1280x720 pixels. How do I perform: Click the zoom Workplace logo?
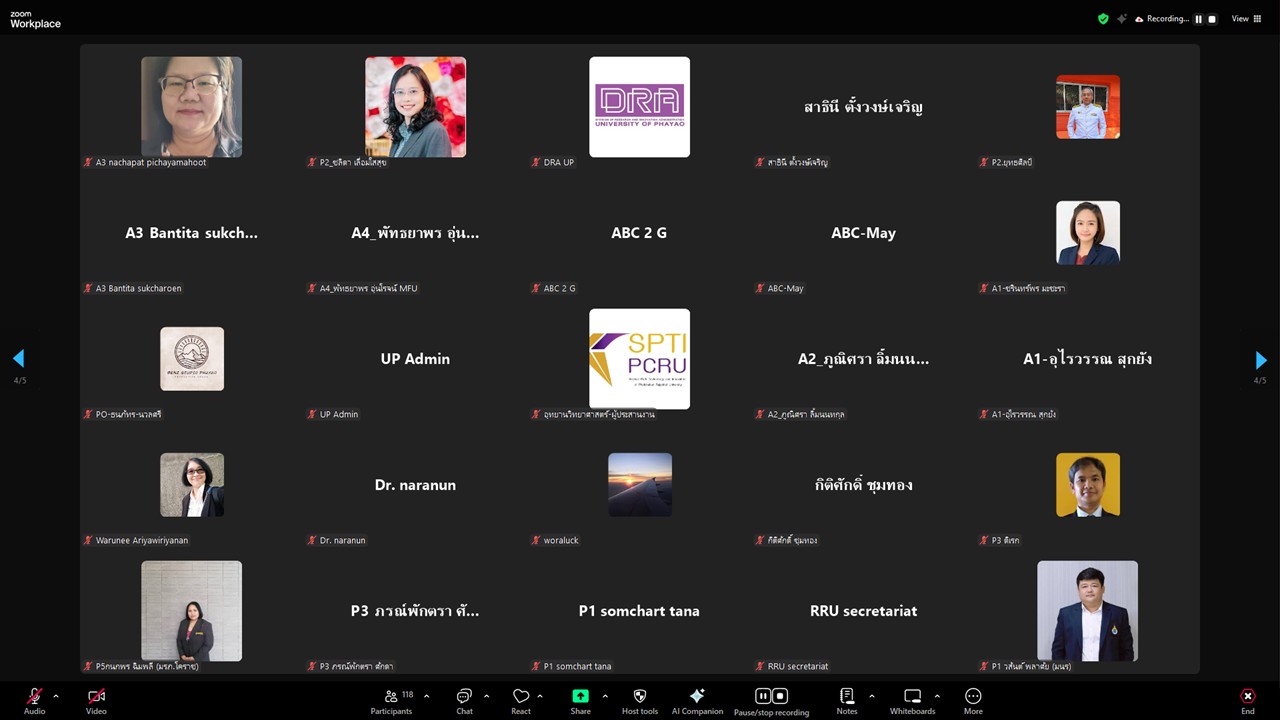[35, 20]
